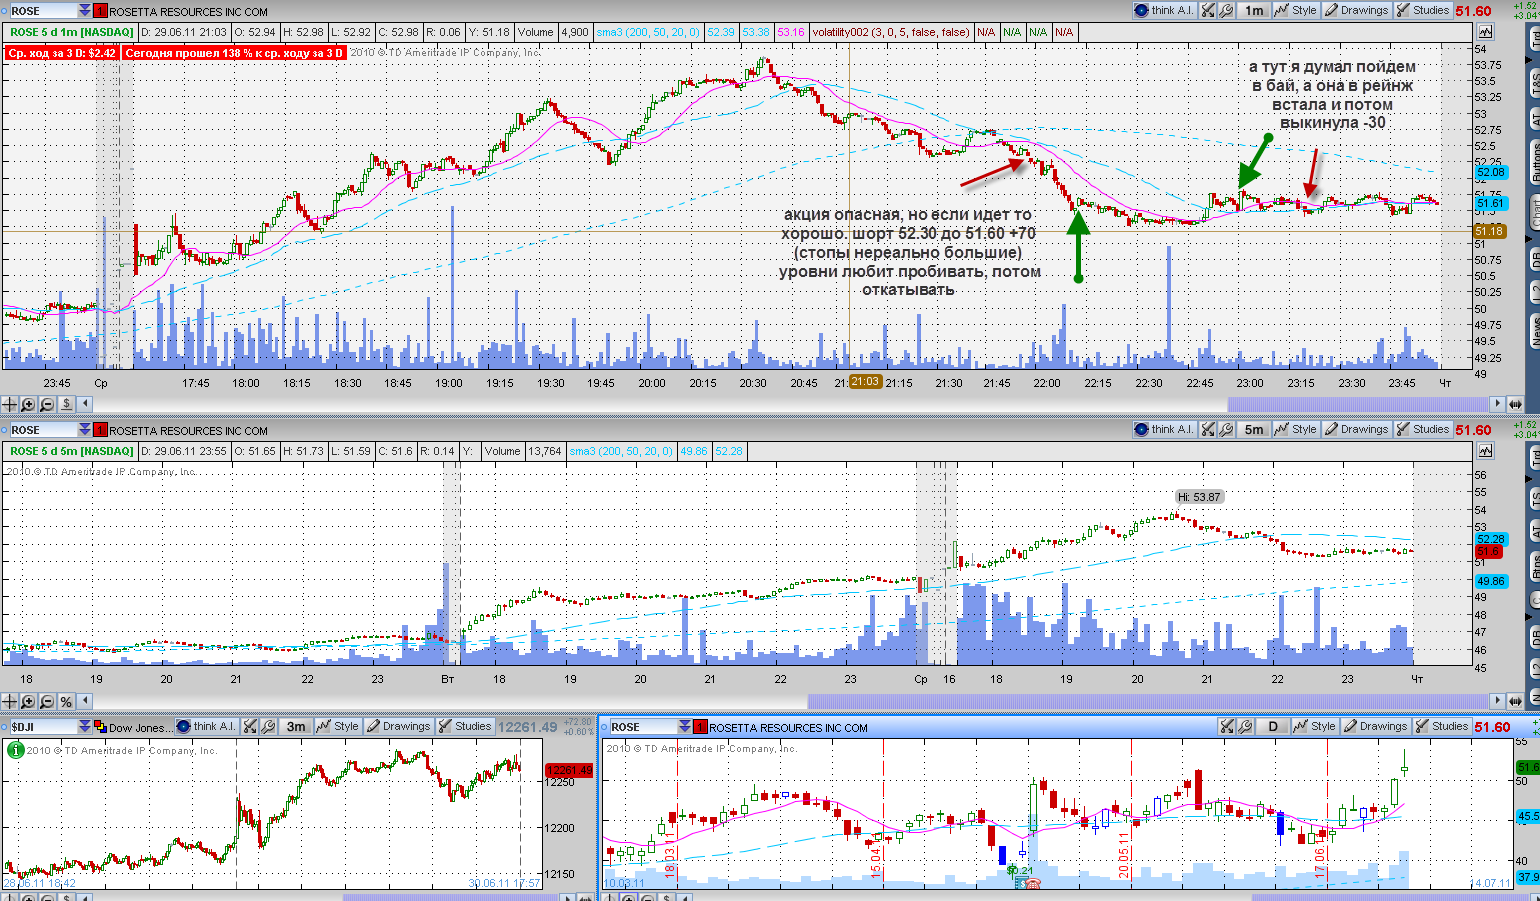Click crosshair tool under the 1m chart
The image size is (1540, 901).
pyautogui.click(x=10, y=404)
